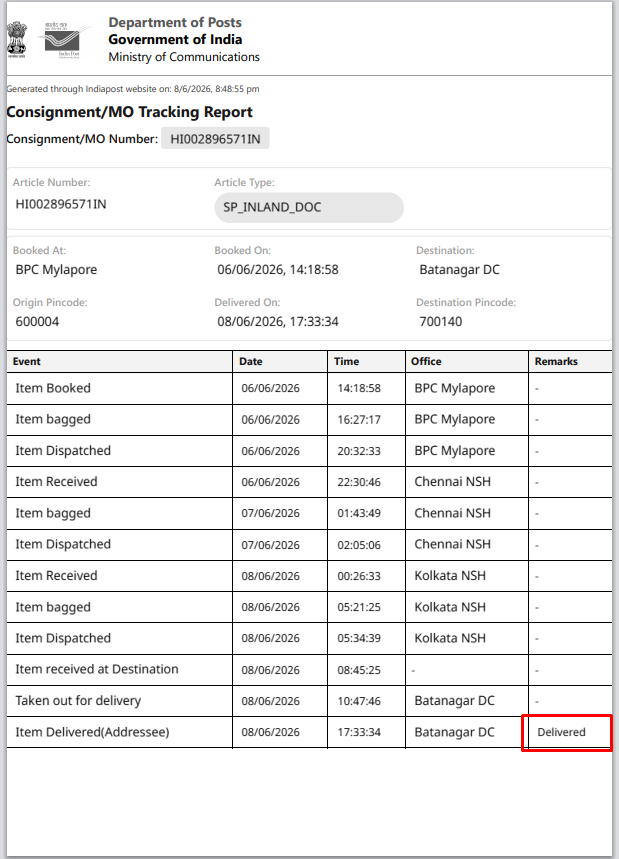Click the Event column header
Screen dimensions: 619x859
[x=119, y=362]
